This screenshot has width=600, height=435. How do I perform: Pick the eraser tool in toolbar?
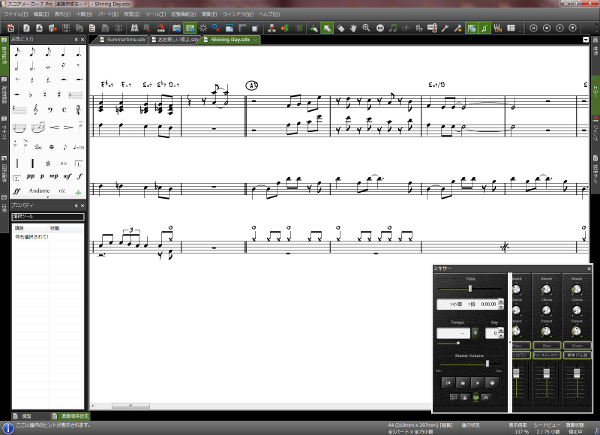[340, 28]
